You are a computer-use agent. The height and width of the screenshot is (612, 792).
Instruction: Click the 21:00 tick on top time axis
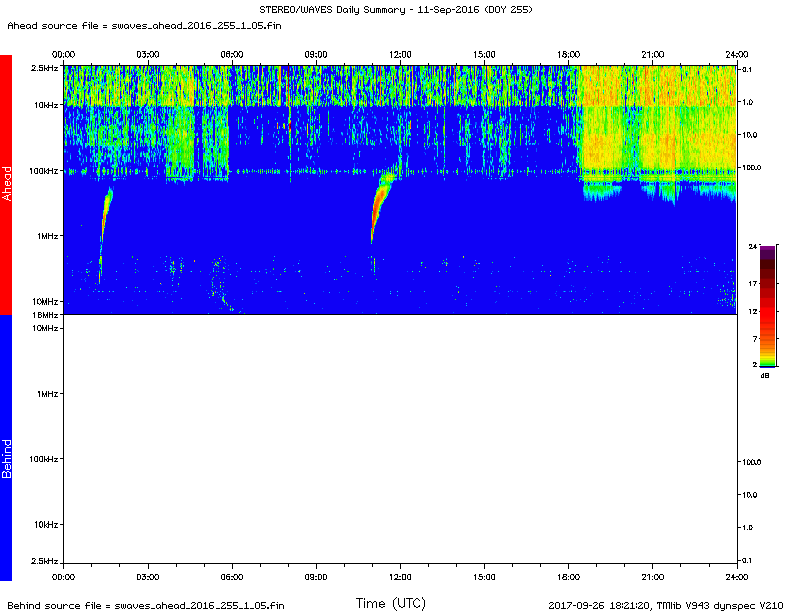[x=653, y=54]
